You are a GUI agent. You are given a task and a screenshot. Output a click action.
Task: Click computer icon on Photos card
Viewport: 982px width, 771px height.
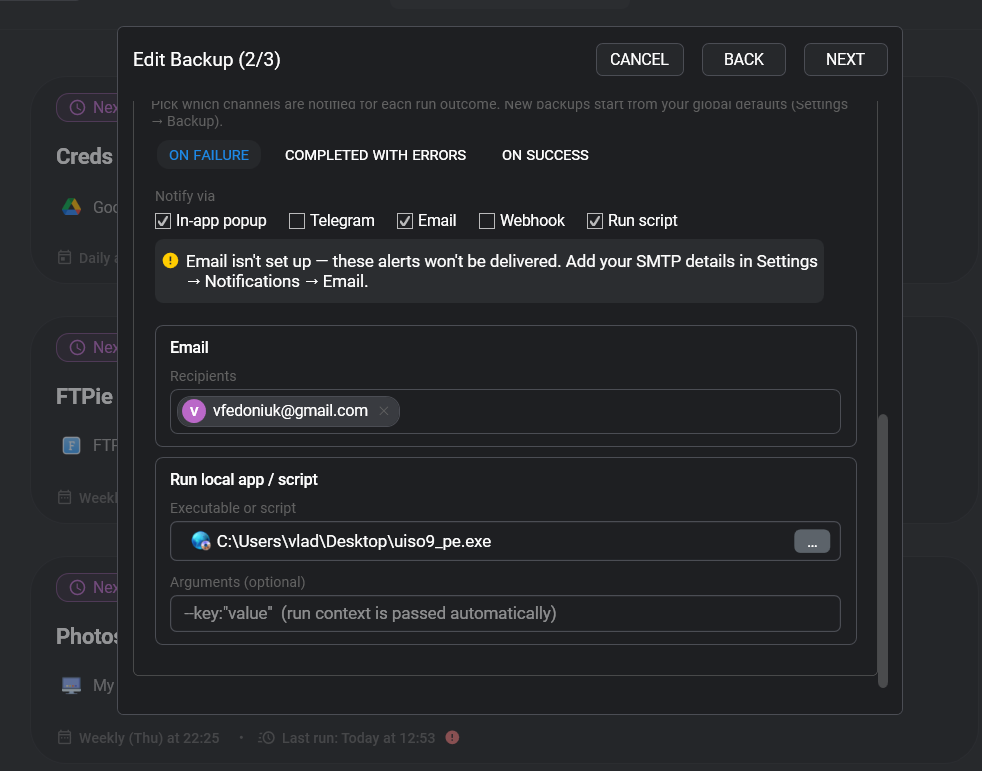click(x=71, y=685)
